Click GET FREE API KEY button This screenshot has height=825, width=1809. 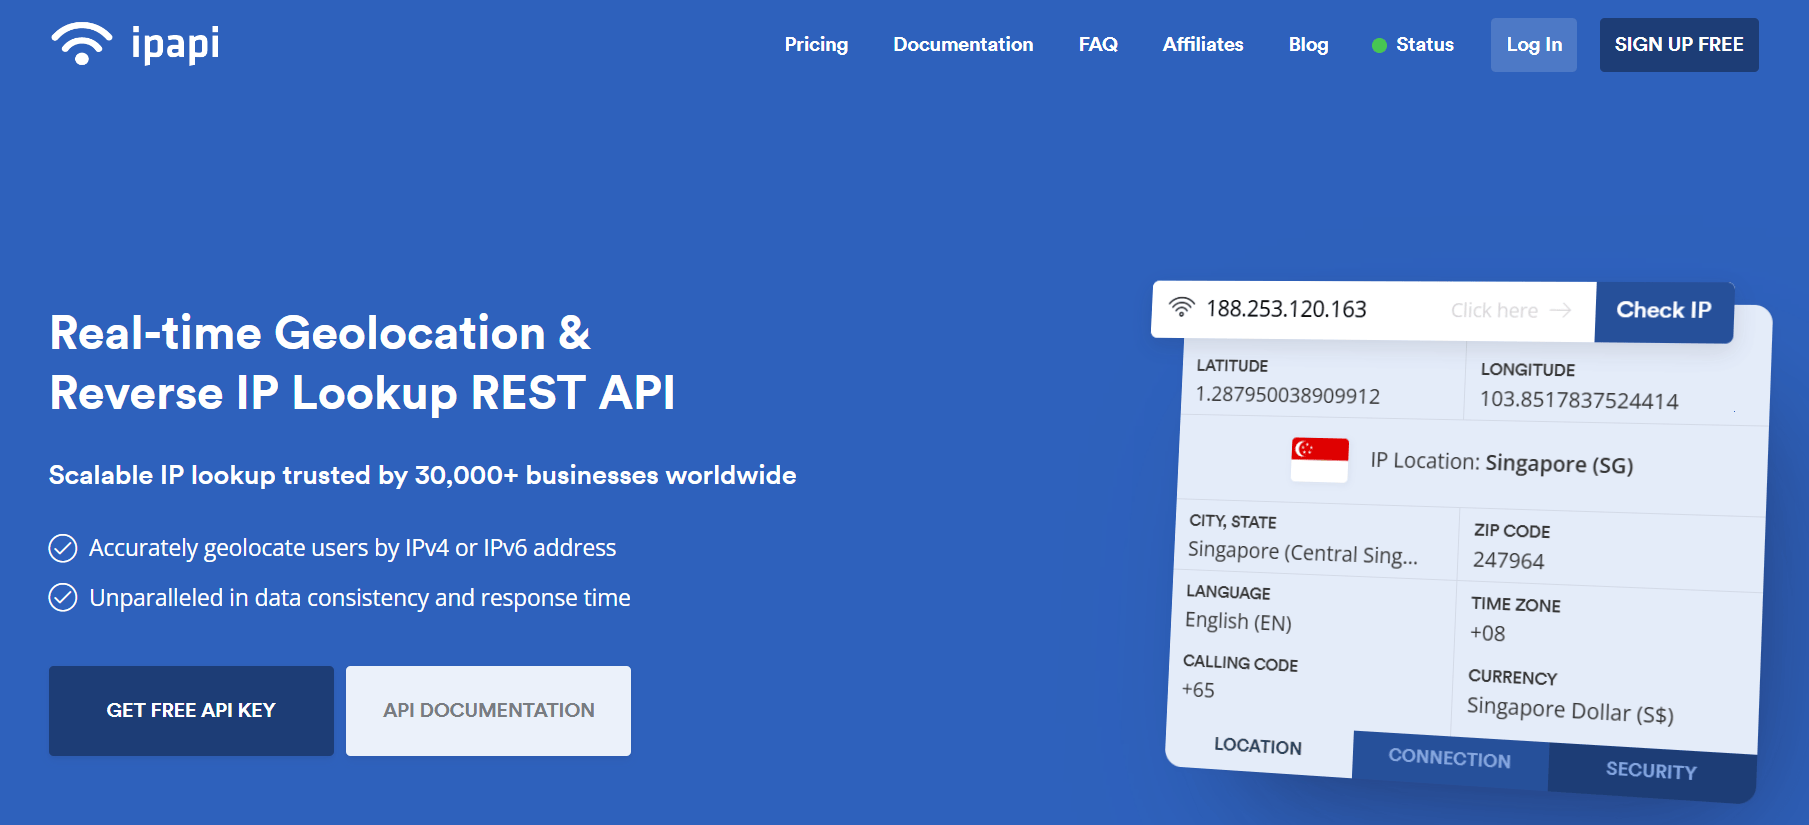(191, 711)
